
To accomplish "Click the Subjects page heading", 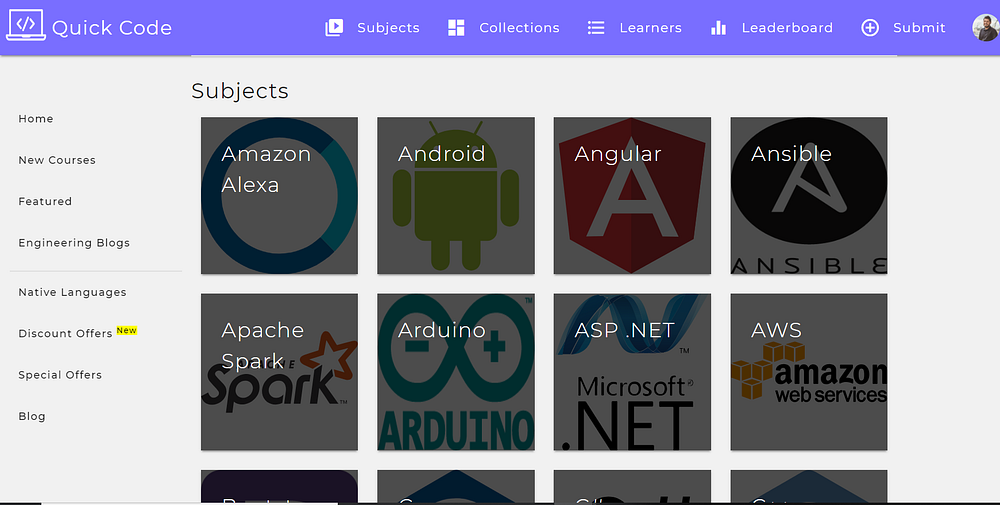I will [240, 91].
